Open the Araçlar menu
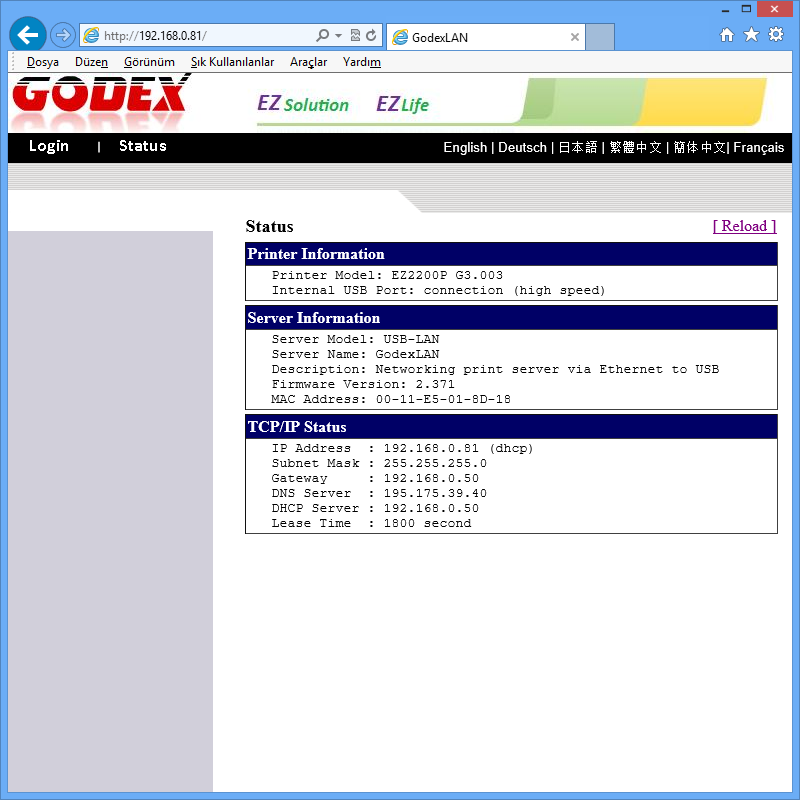The height and width of the screenshot is (800, 800). click(308, 62)
